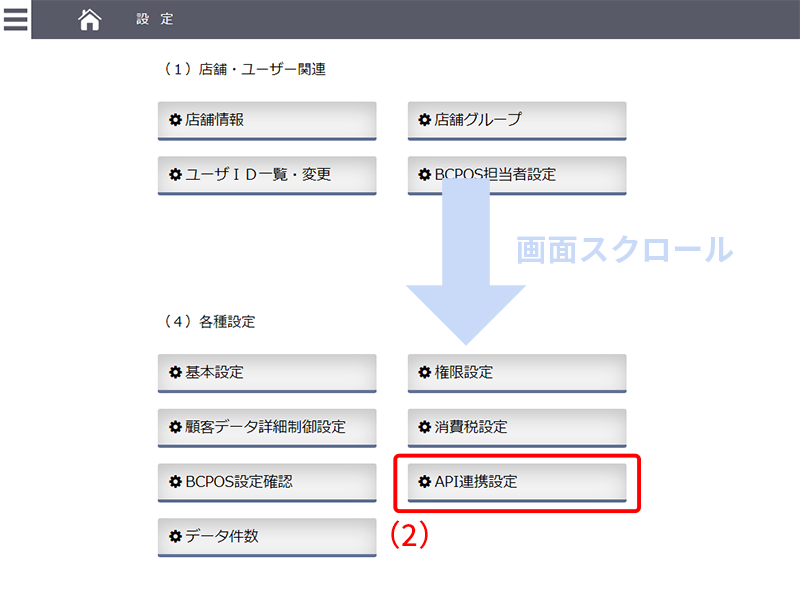Open the hamburger menu
Image resolution: width=800 pixels, height=600 pixels.
tap(15, 19)
